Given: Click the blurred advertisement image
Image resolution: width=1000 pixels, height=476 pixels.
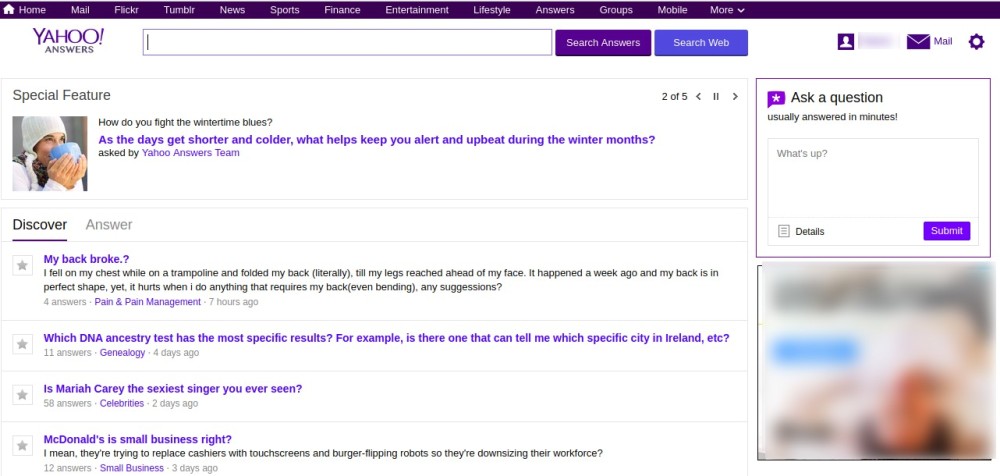Looking at the screenshot, I should (876, 361).
